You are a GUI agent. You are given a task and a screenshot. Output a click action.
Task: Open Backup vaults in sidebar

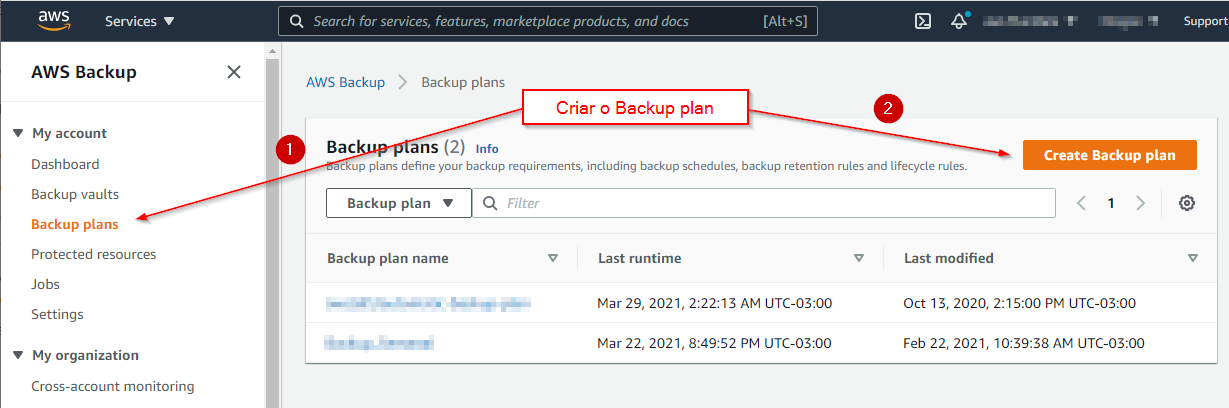point(75,194)
